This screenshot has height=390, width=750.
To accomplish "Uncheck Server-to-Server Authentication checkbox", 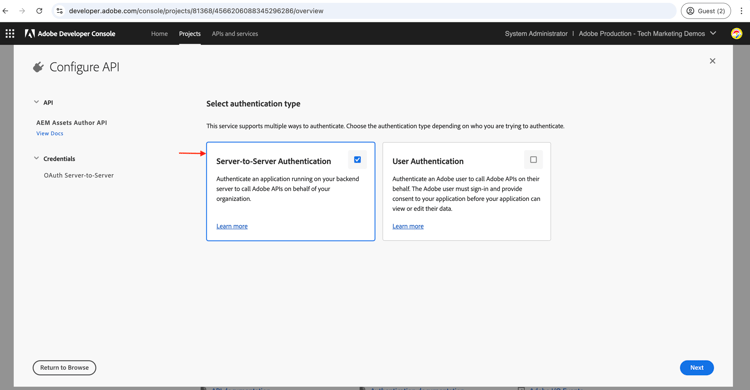I will point(357,159).
